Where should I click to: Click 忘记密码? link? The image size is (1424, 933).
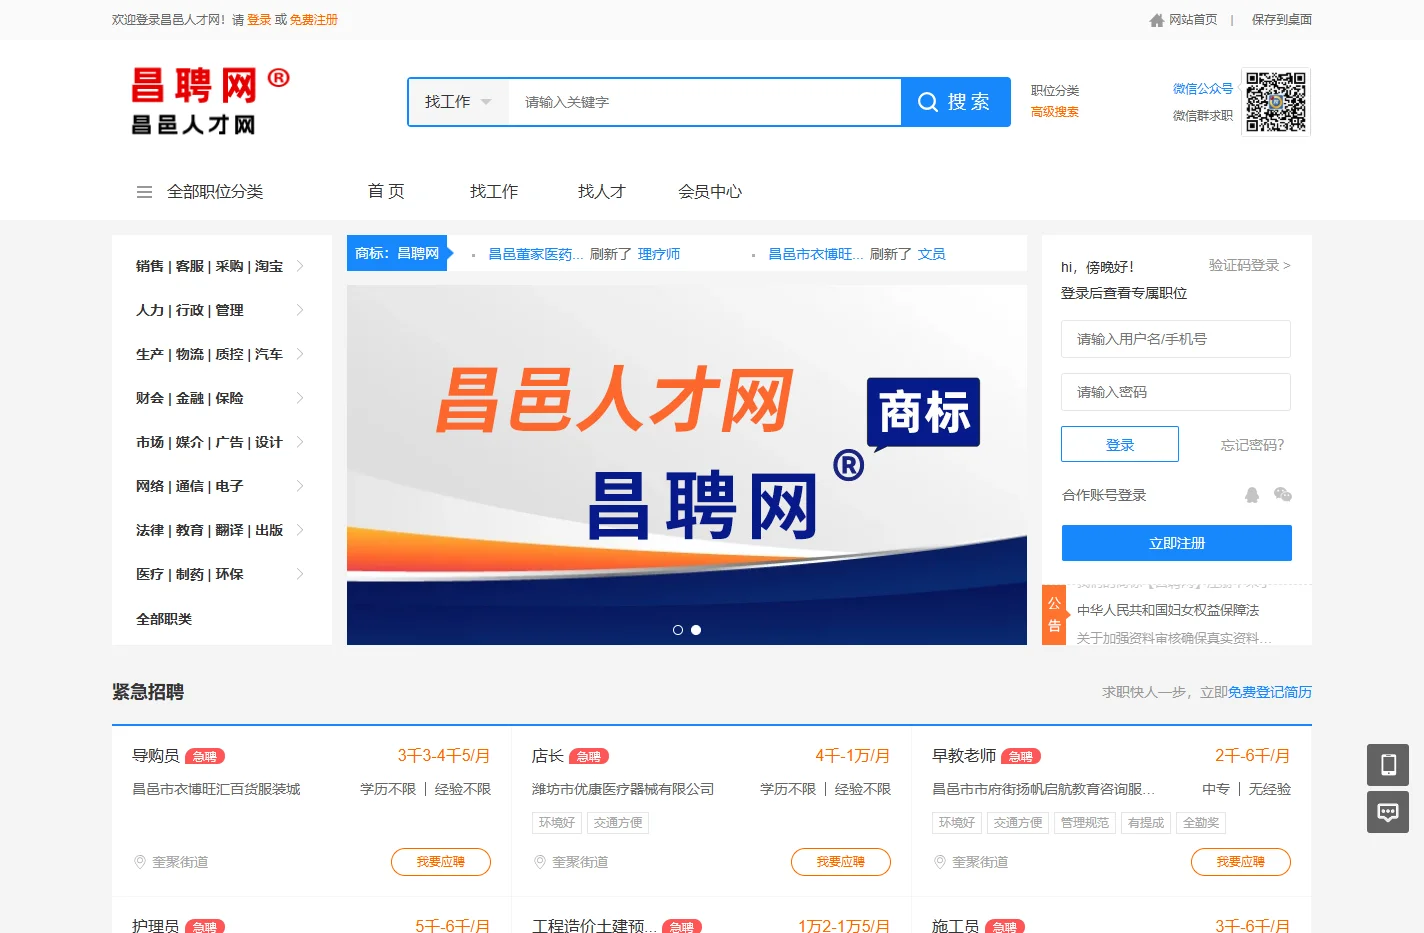(1252, 445)
